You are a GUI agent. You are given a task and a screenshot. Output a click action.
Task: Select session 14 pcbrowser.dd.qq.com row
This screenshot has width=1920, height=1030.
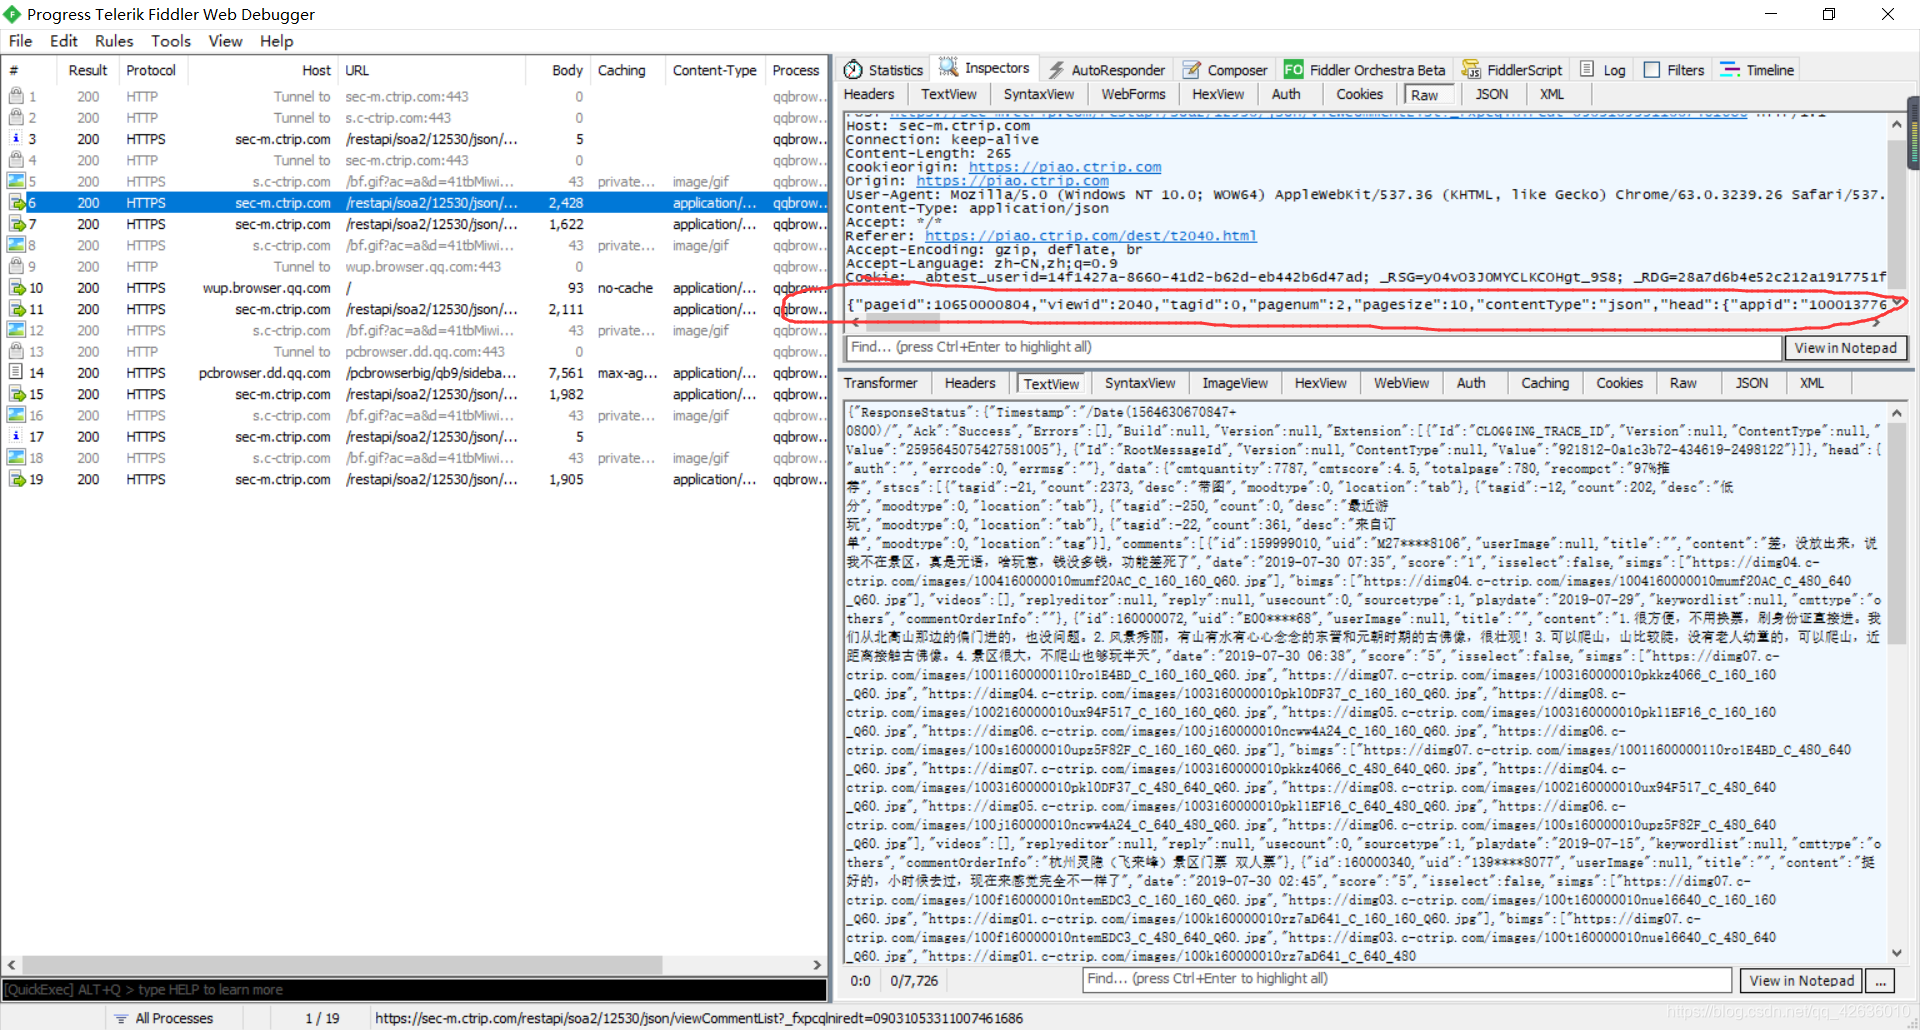click(x=415, y=373)
